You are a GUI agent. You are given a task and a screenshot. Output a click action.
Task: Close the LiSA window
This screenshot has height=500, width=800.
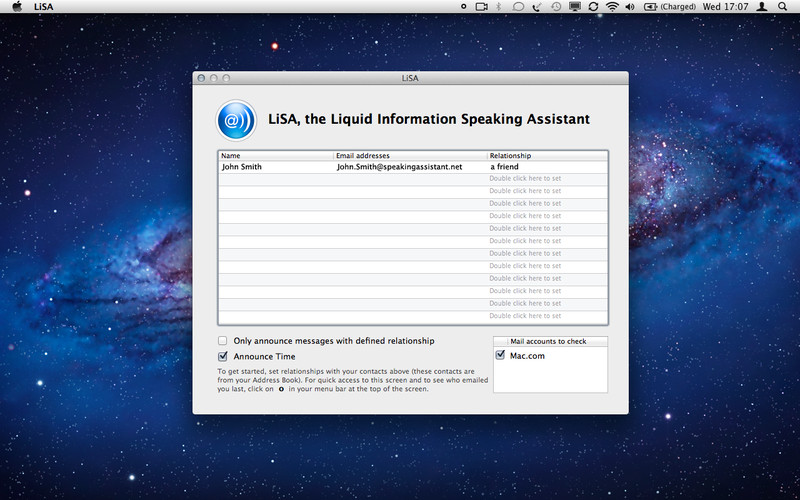click(201, 78)
